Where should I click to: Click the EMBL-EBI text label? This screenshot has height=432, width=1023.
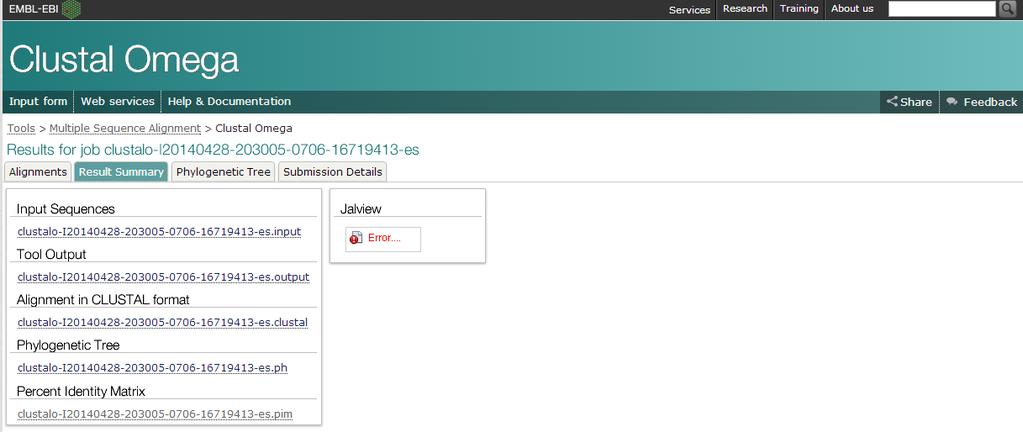pos(33,8)
